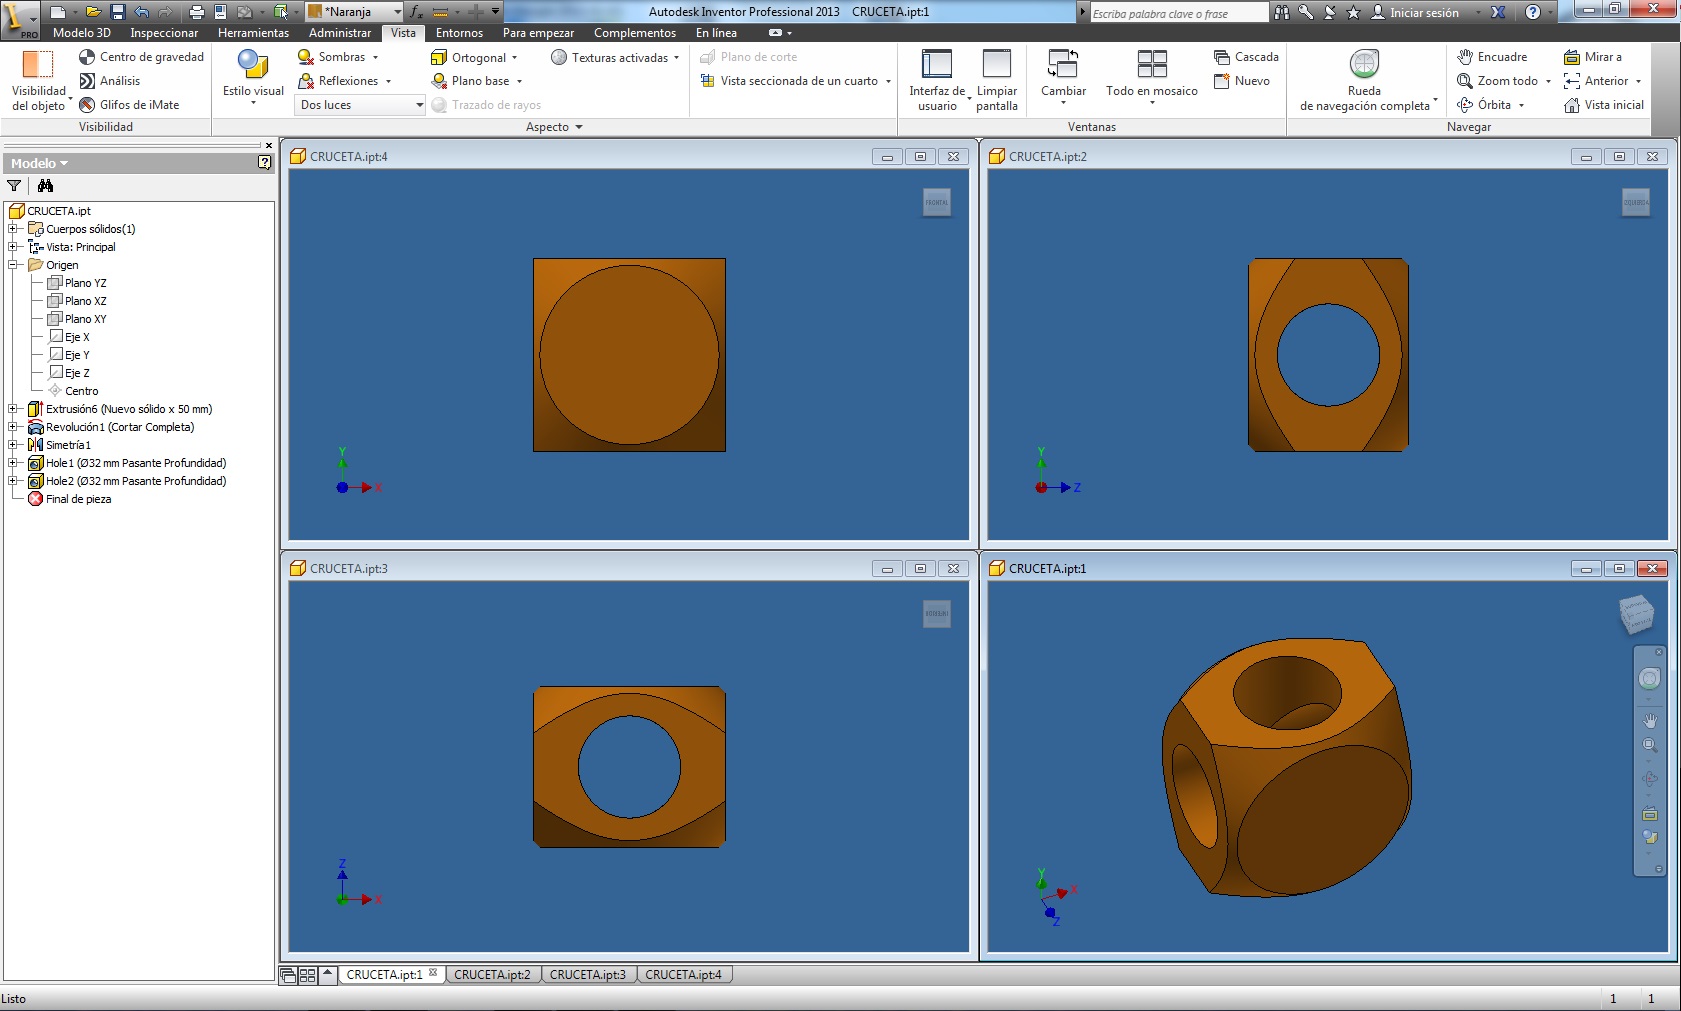Click the Sombras shadow icon
Viewport: 1681px width, 1011px height.
(x=306, y=57)
